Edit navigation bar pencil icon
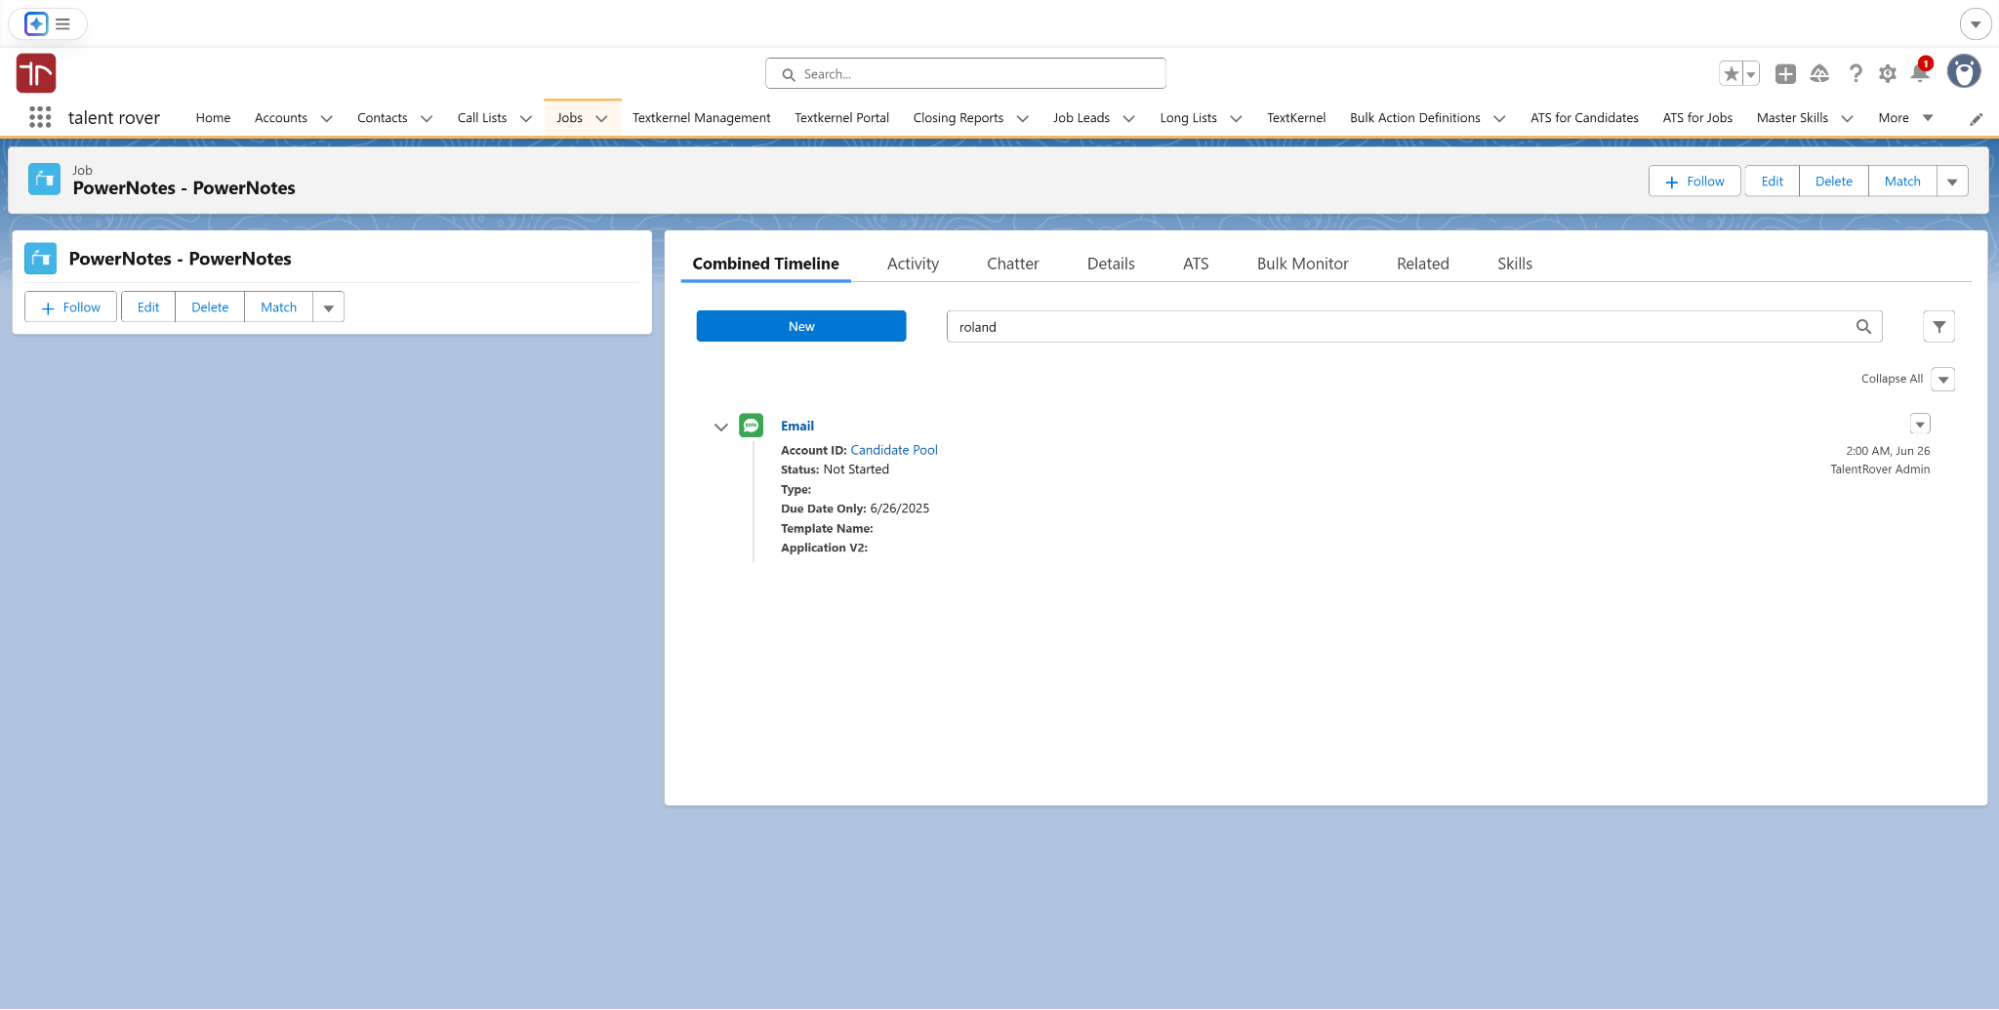The image size is (1999, 1010). pyautogui.click(x=1976, y=119)
